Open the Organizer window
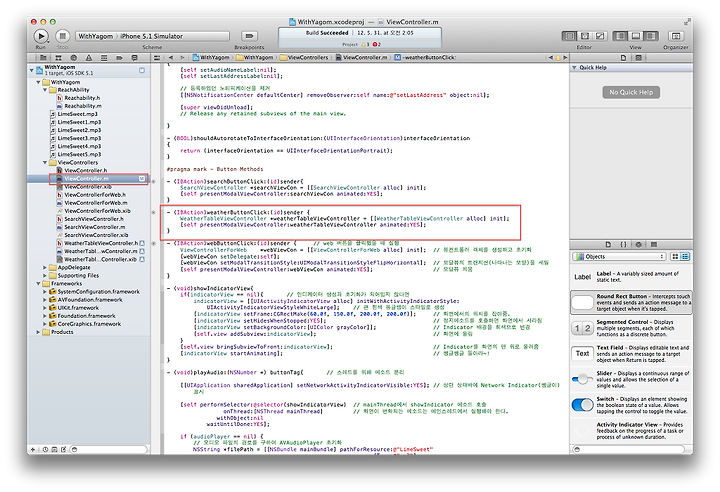The image size is (720, 492). point(676,36)
